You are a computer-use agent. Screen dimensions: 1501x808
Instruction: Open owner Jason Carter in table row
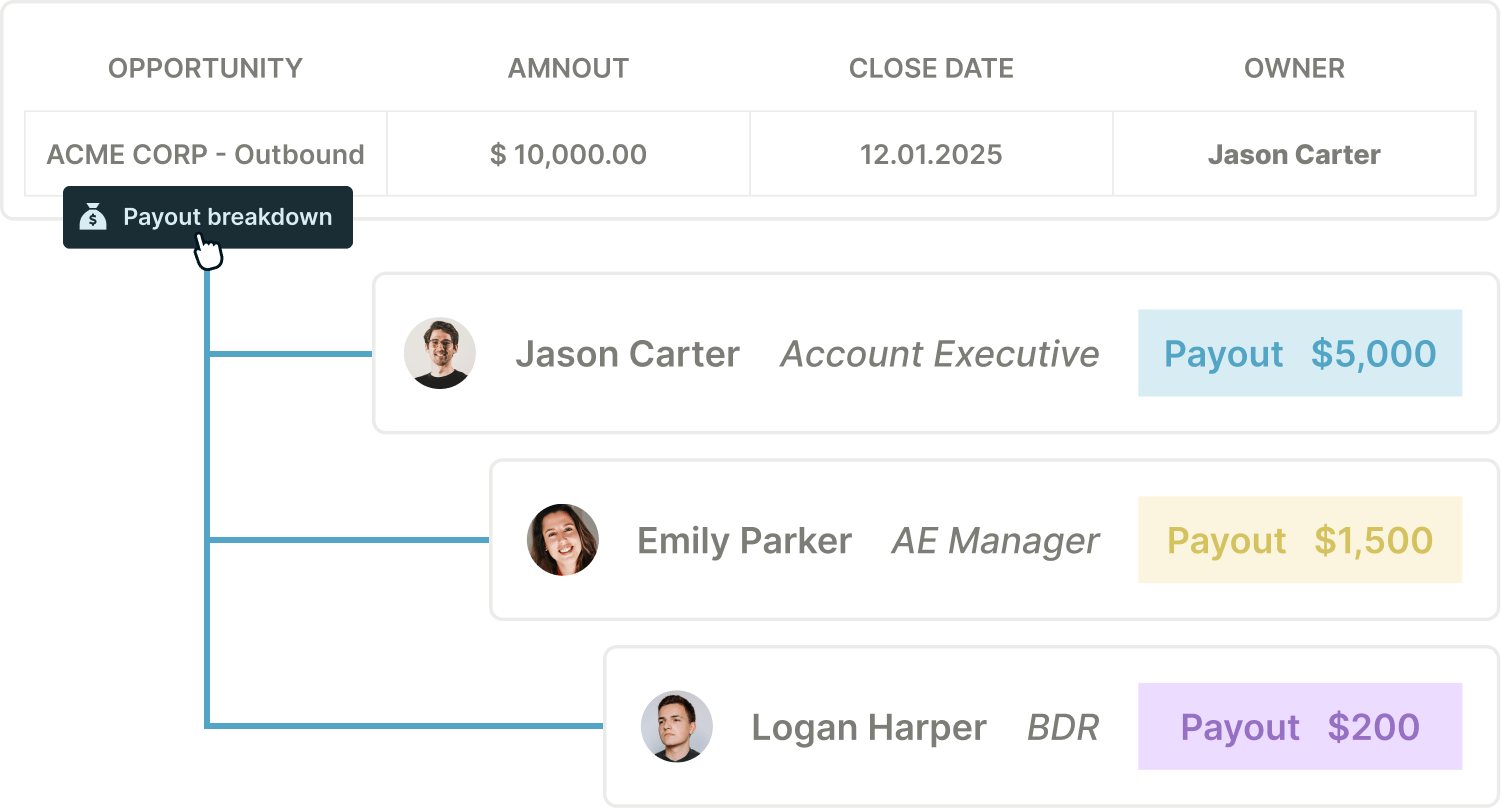click(x=1294, y=154)
